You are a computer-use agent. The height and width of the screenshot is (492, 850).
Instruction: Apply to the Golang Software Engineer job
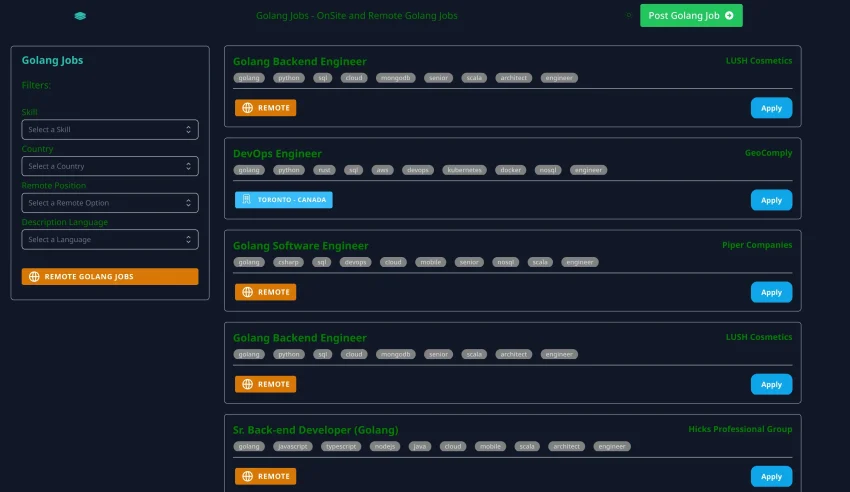[x=771, y=292]
